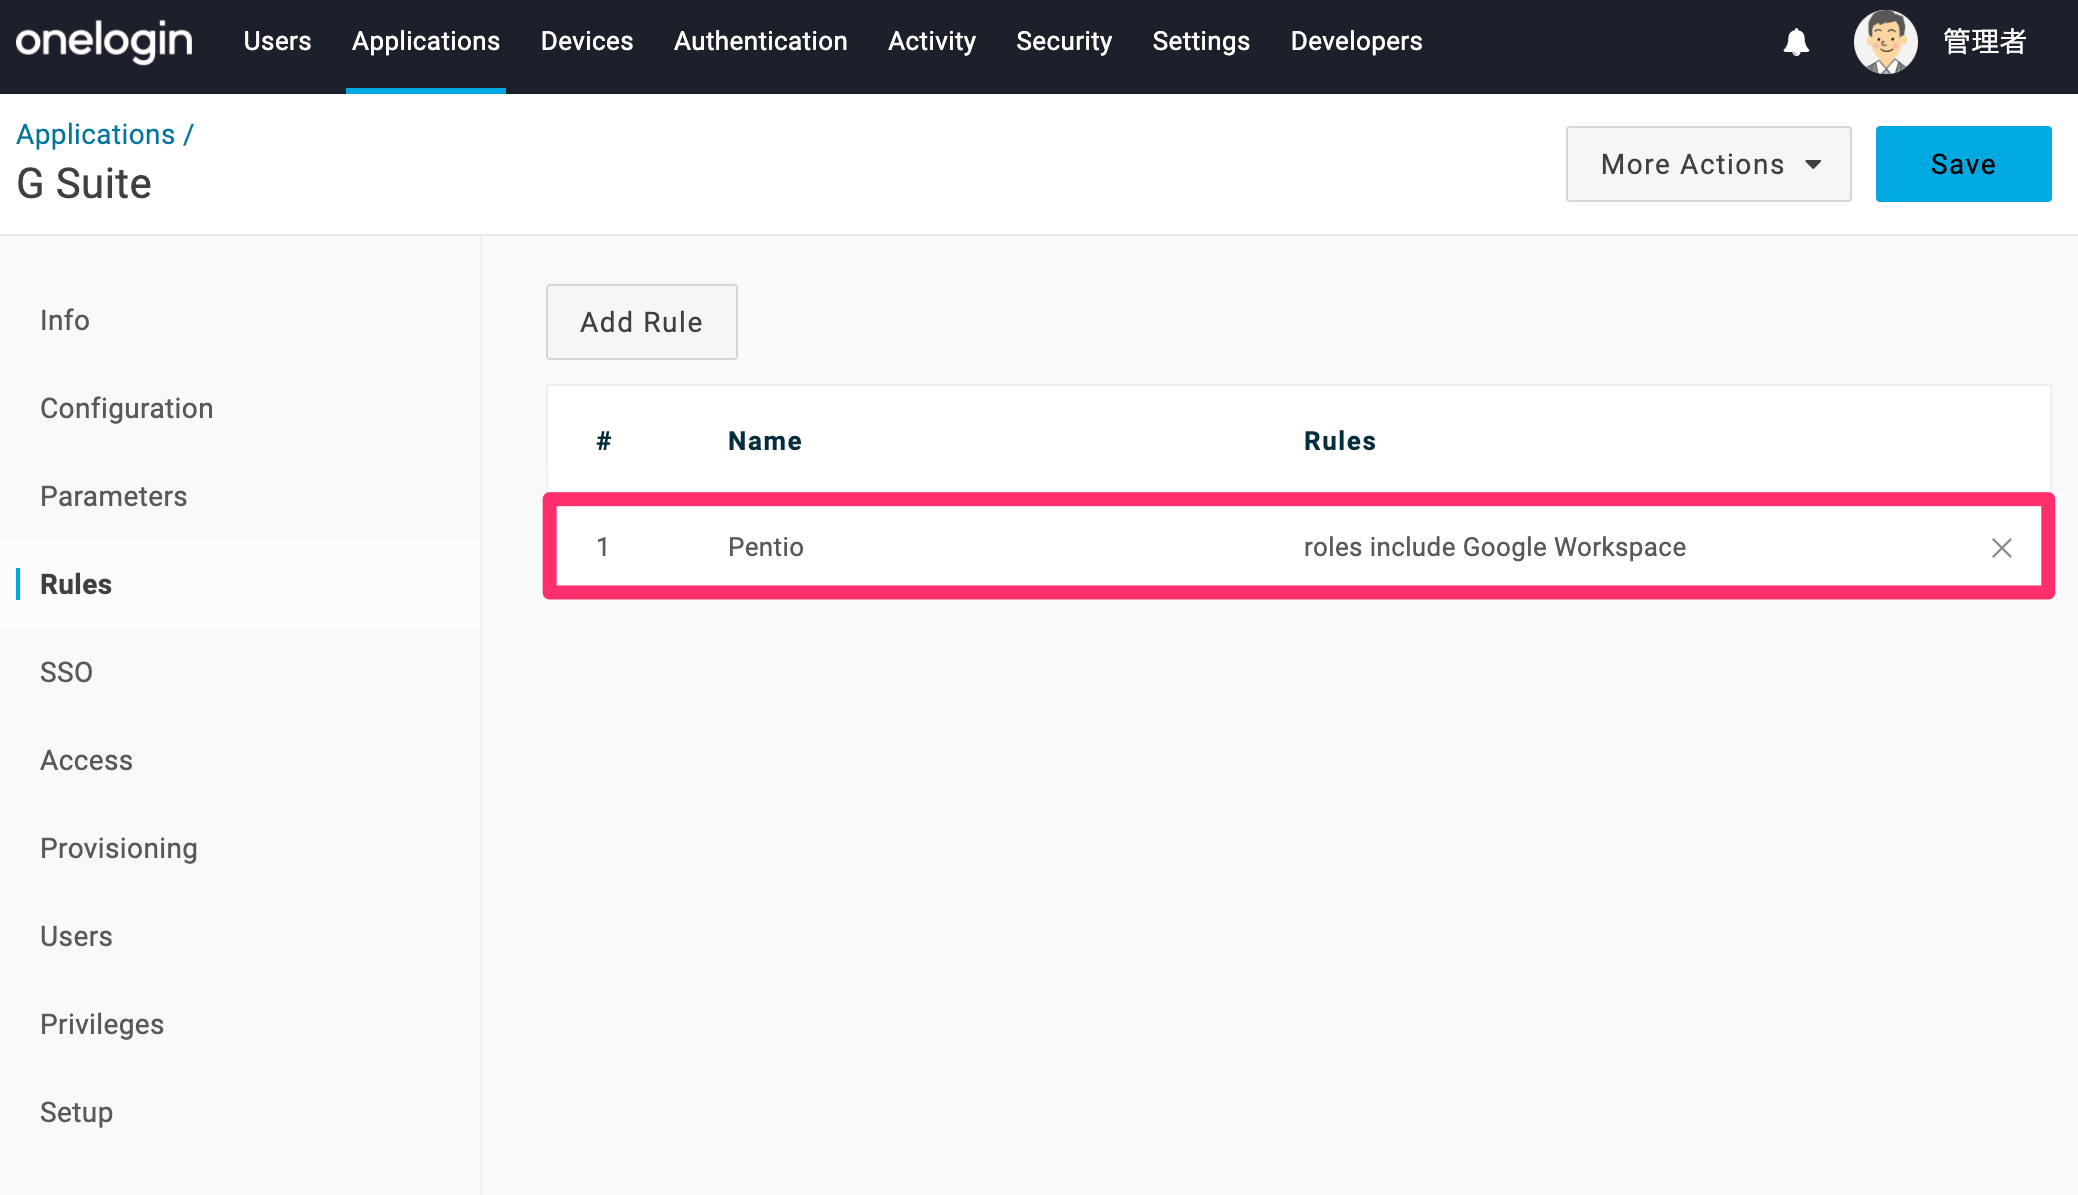Save the G Suite application
The height and width of the screenshot is (1195, 2078).
tap(1963, 164)
